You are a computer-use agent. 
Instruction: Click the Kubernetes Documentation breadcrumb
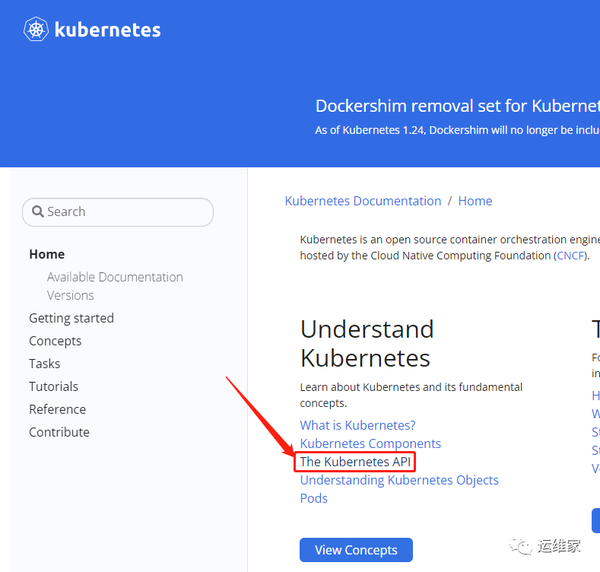point(363,201)
